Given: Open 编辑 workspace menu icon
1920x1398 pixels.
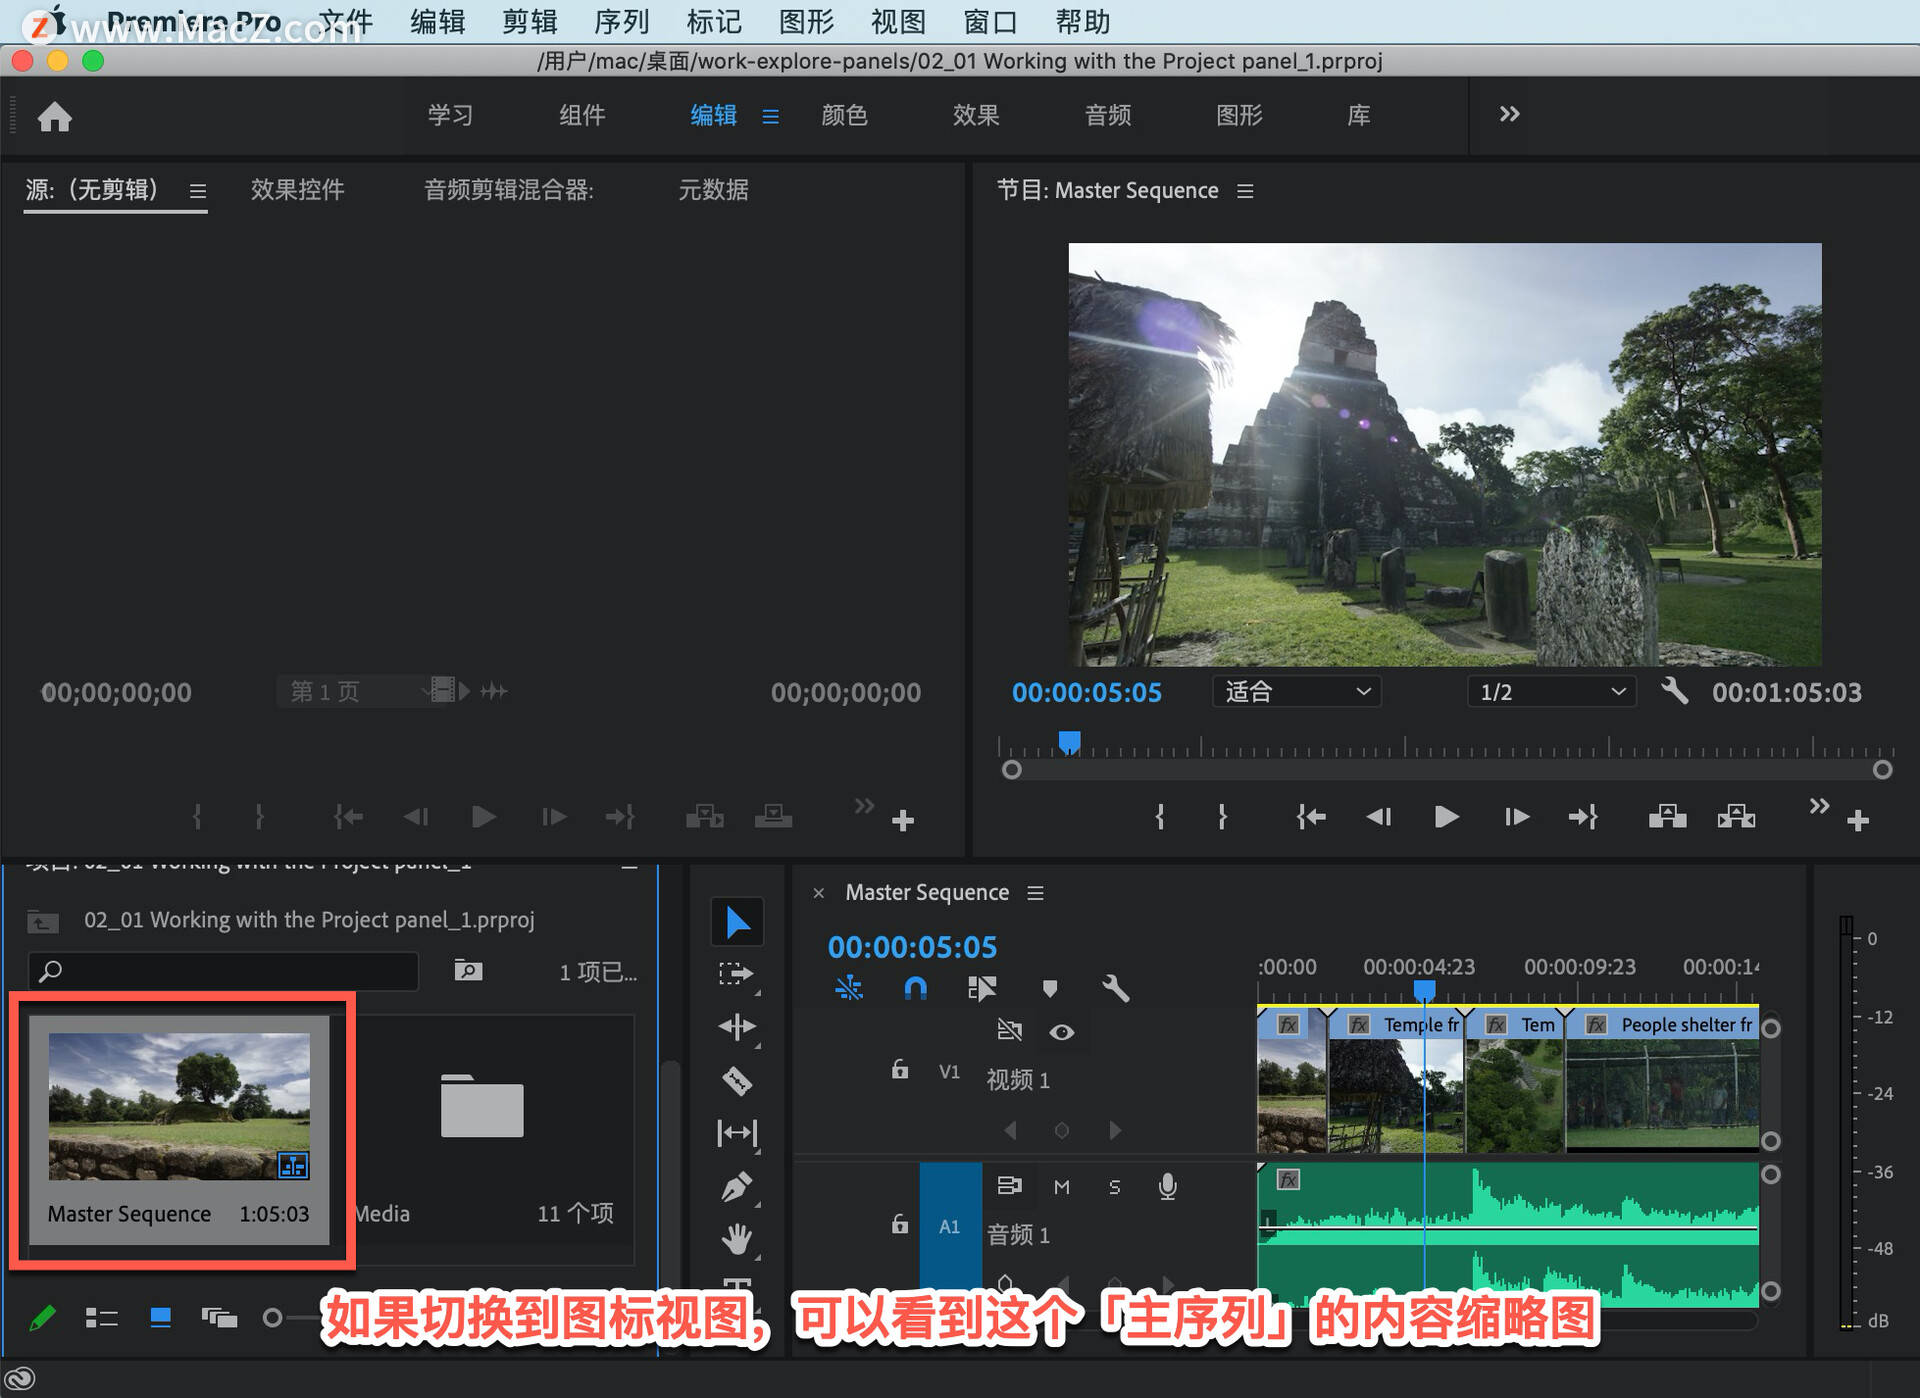Looking at the screenshot, I should pos(770,117).
